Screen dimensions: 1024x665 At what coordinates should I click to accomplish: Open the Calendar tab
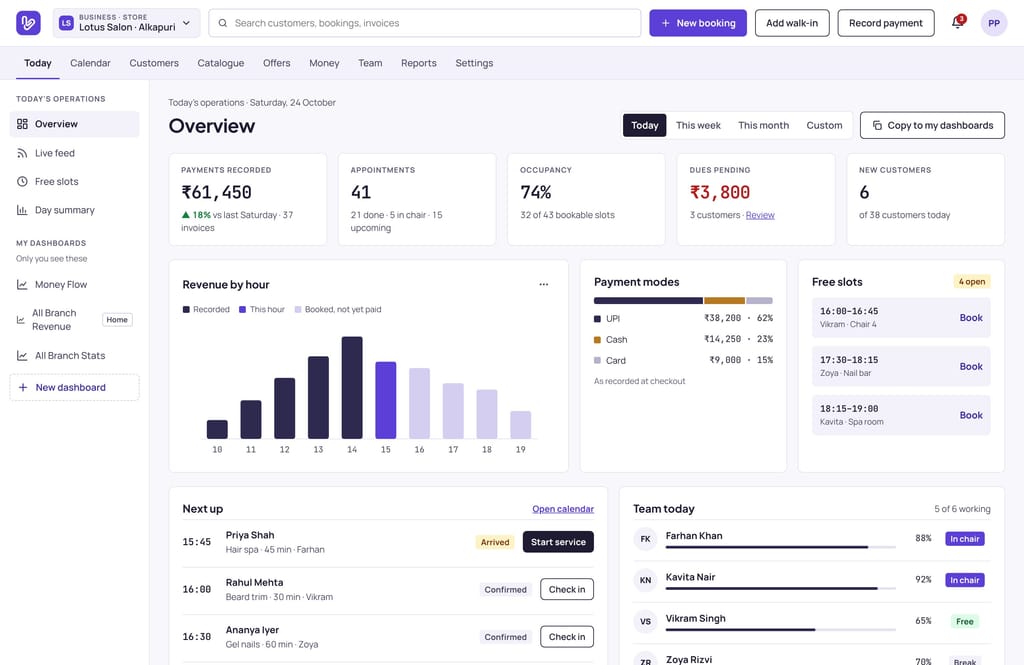click(x=90, y=63)
